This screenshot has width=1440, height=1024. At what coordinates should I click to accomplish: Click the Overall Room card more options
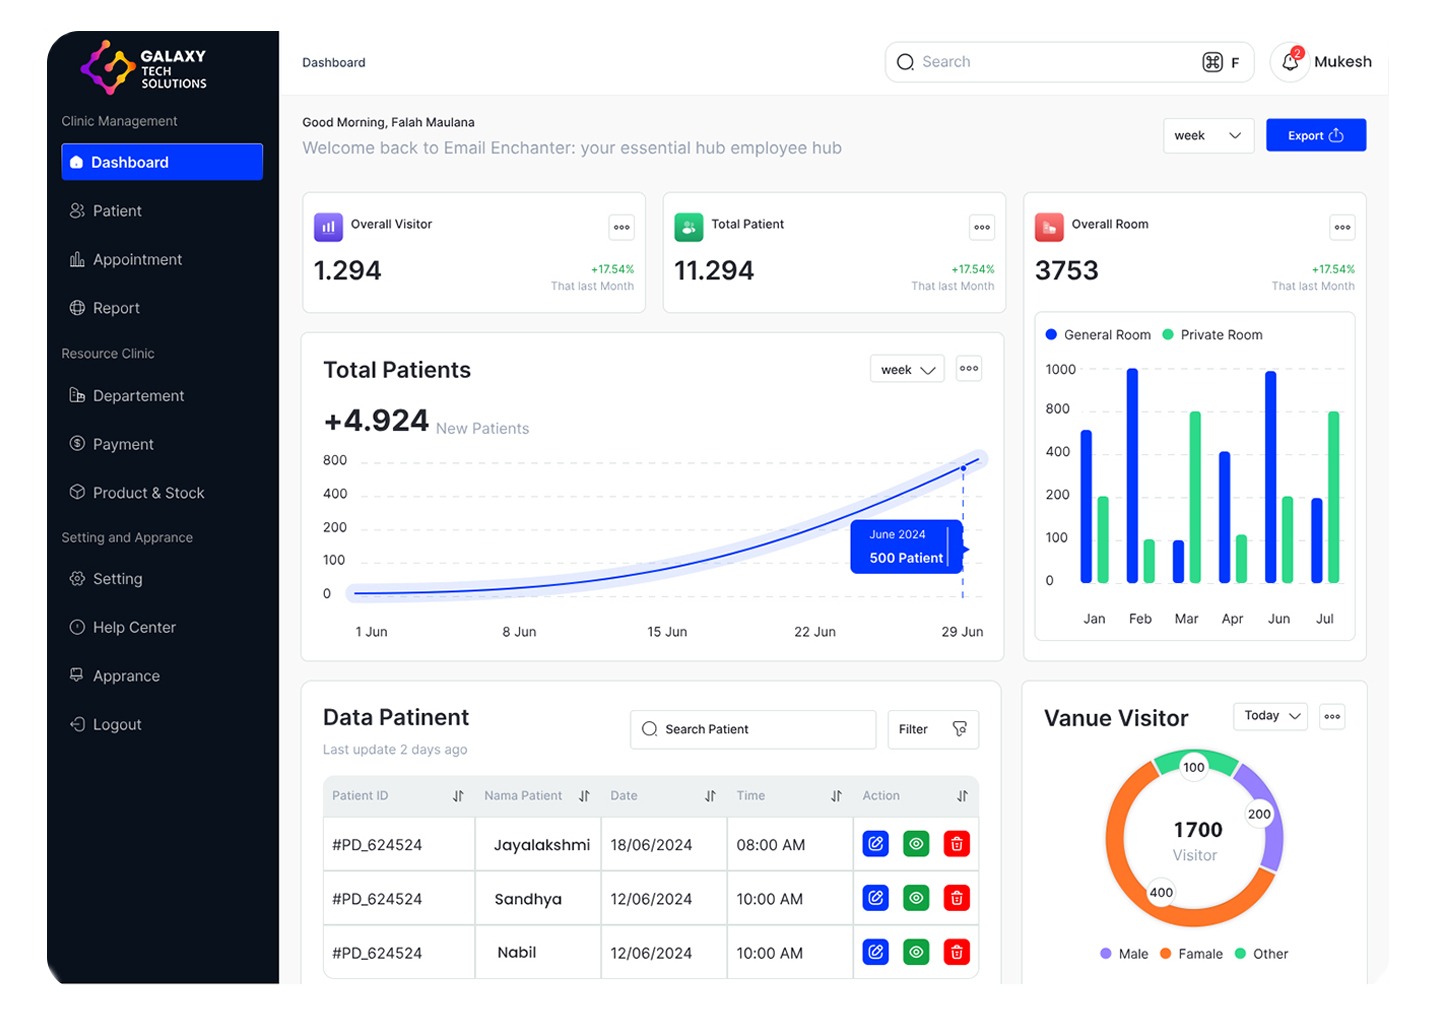pos(1342,228)
